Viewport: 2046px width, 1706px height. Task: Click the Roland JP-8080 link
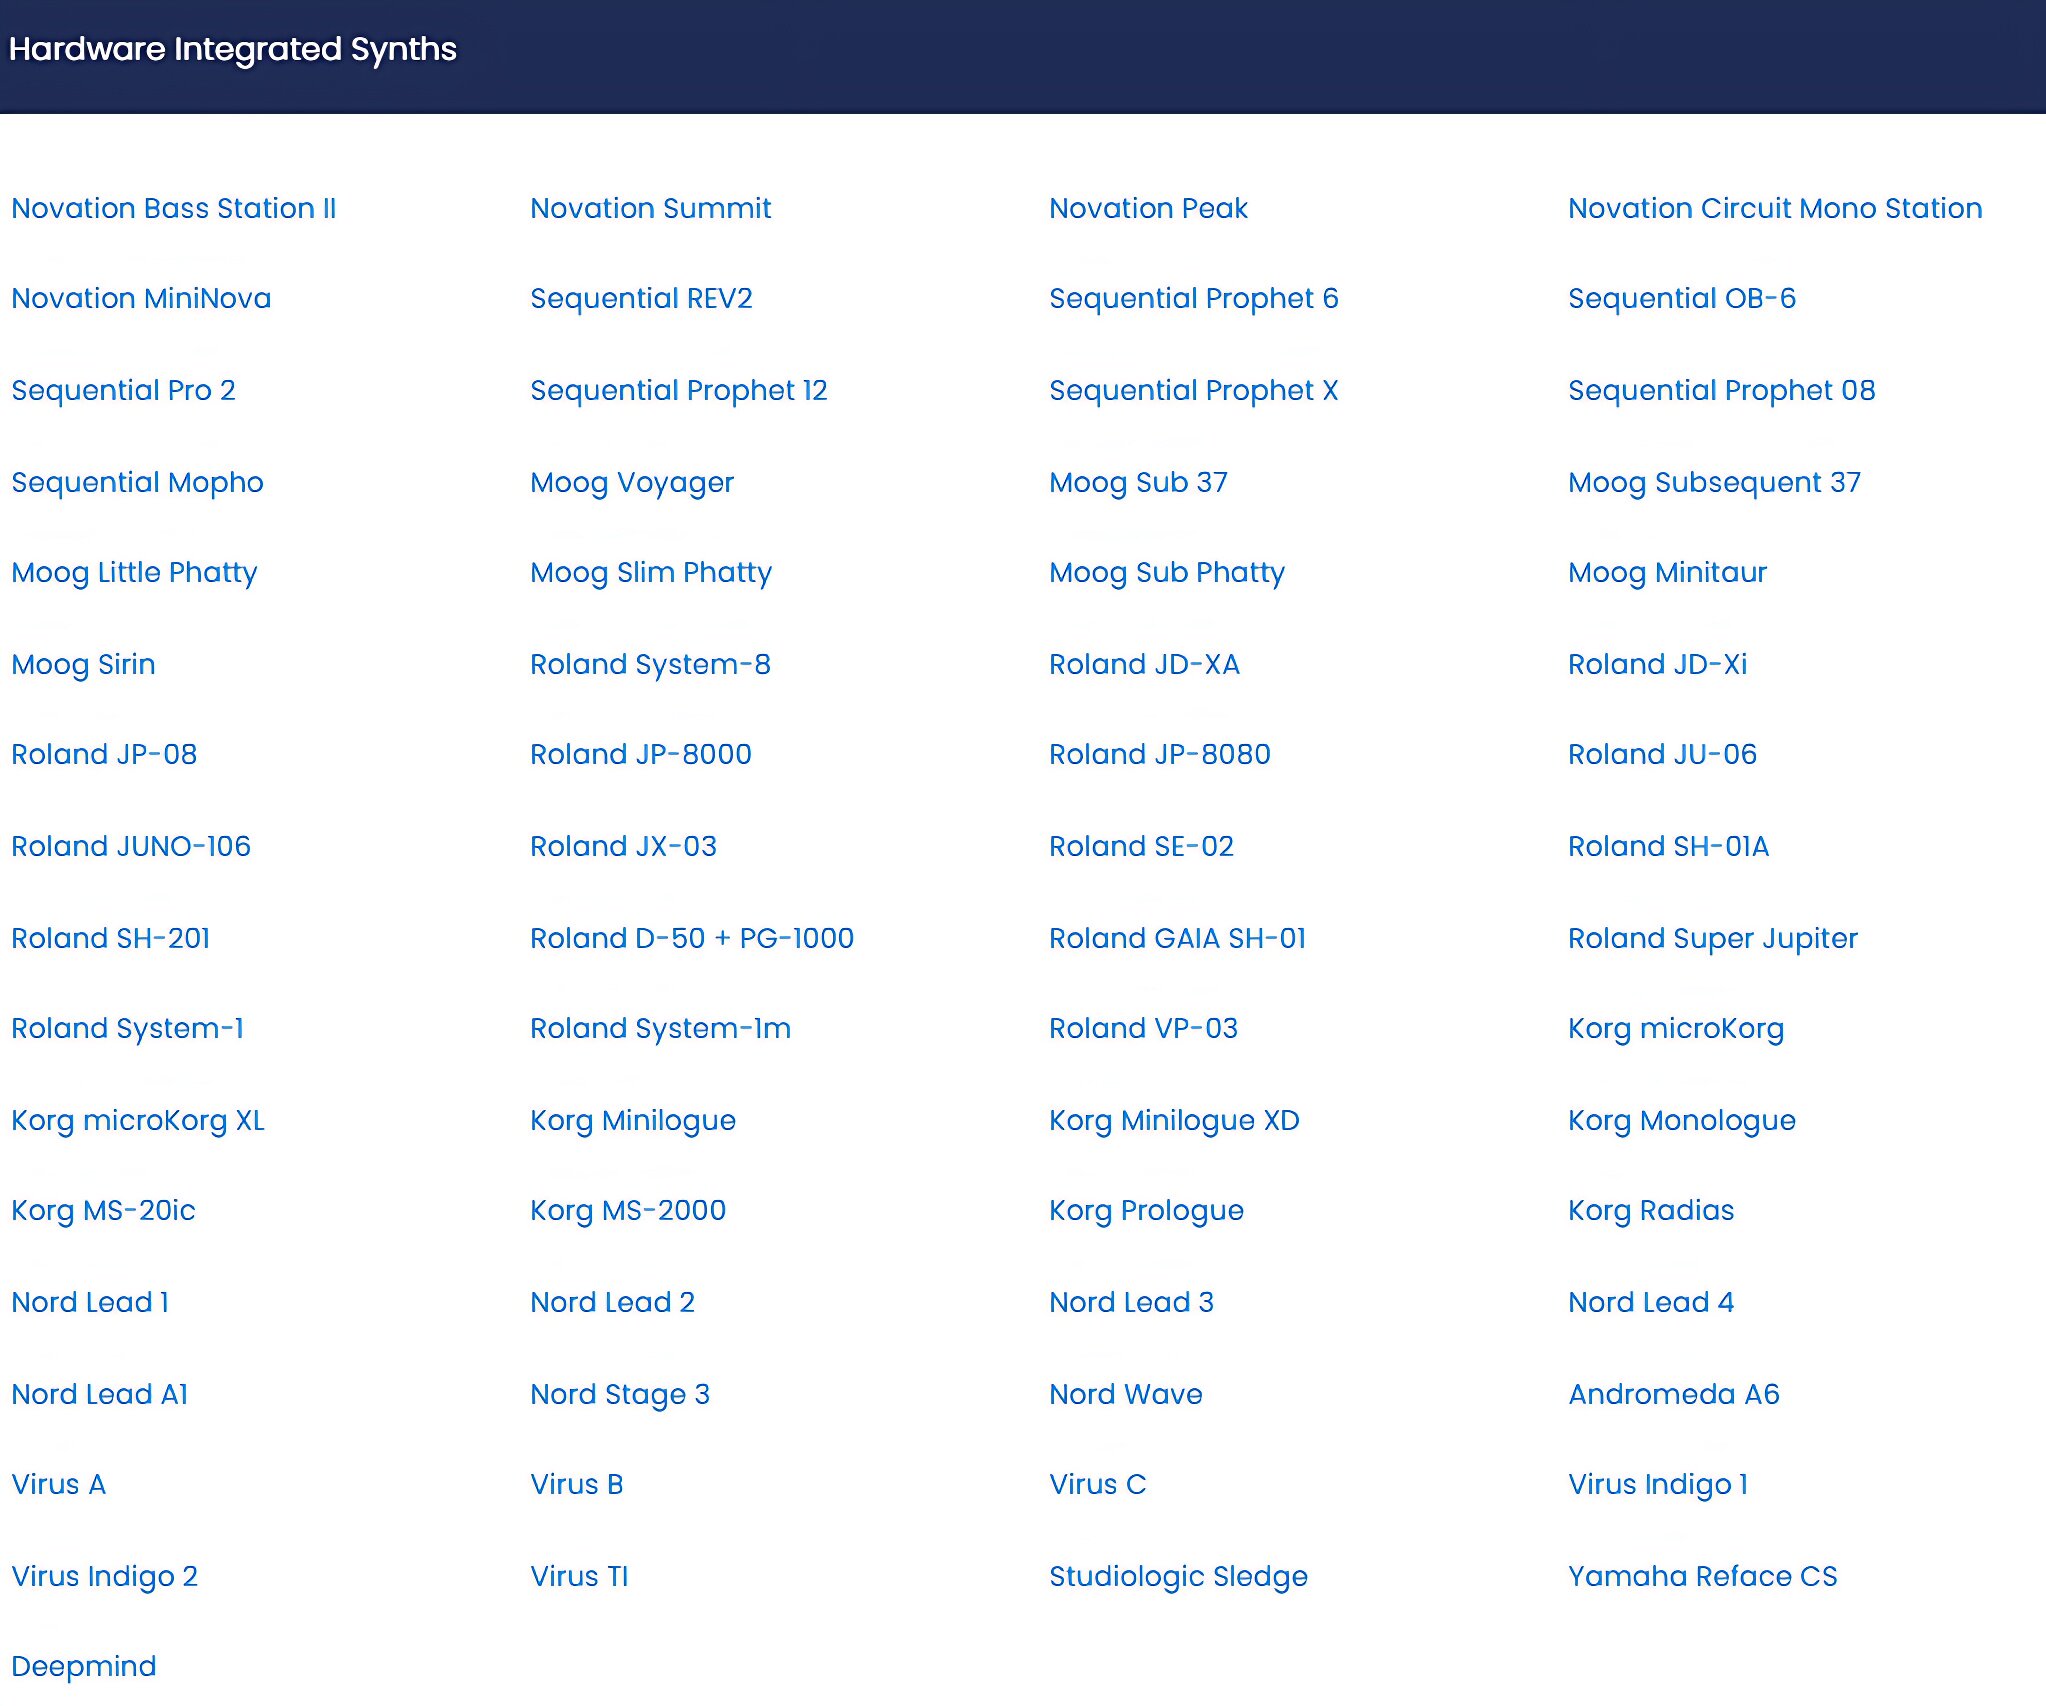1159,754
